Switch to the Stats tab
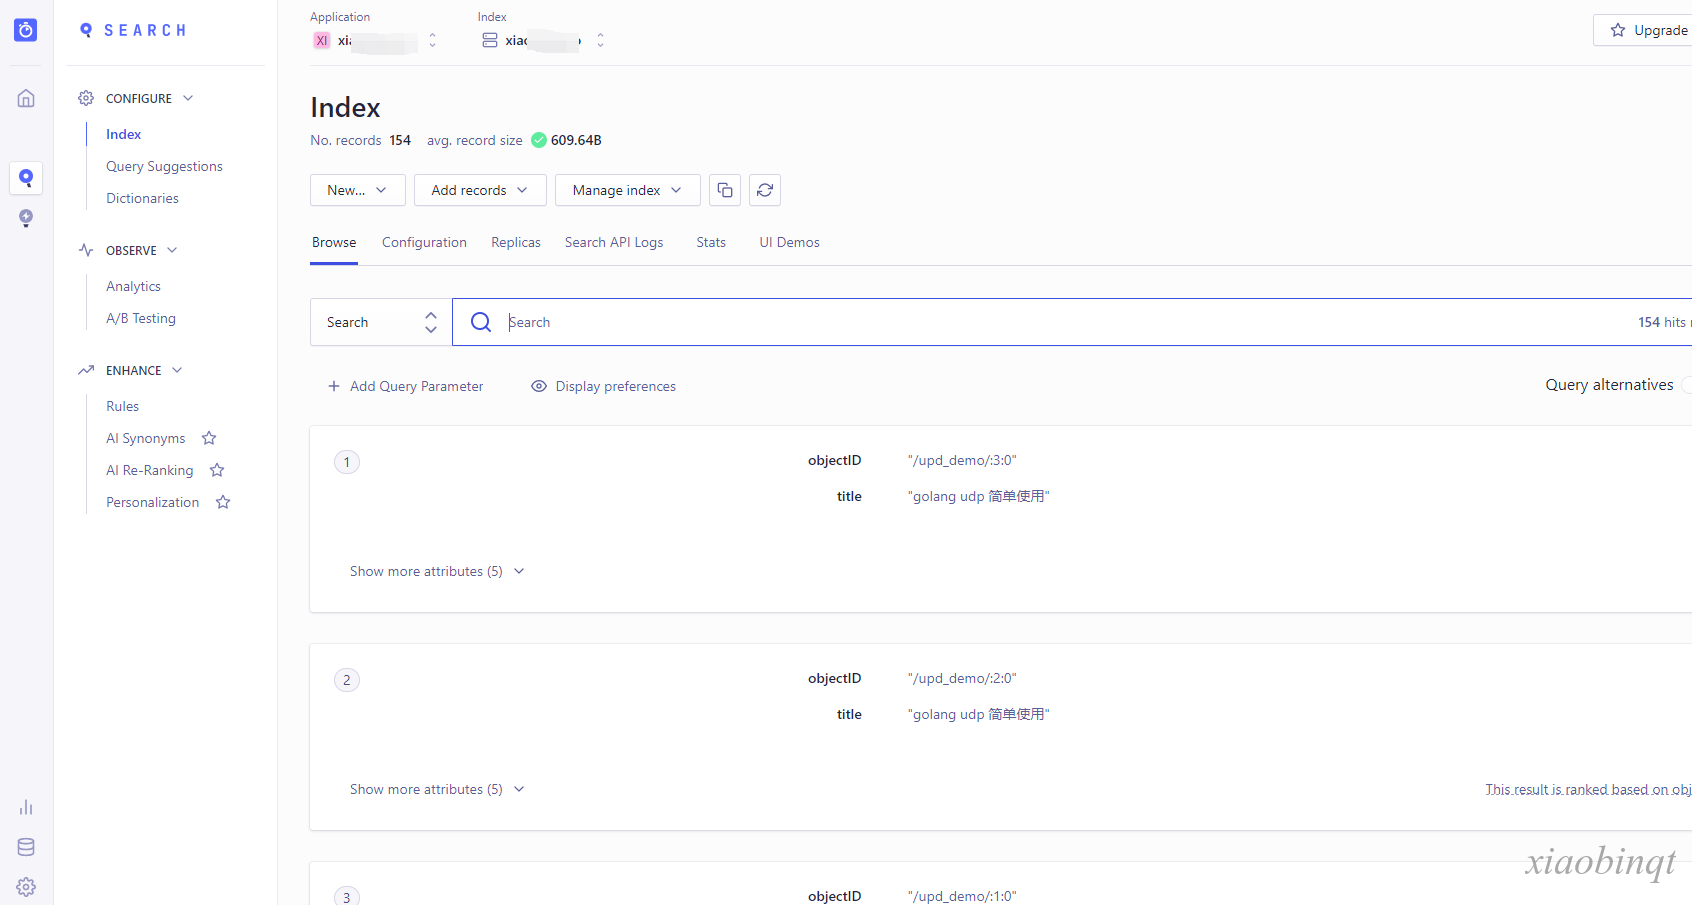This screenshot has height=905, width=1692. 711,242
